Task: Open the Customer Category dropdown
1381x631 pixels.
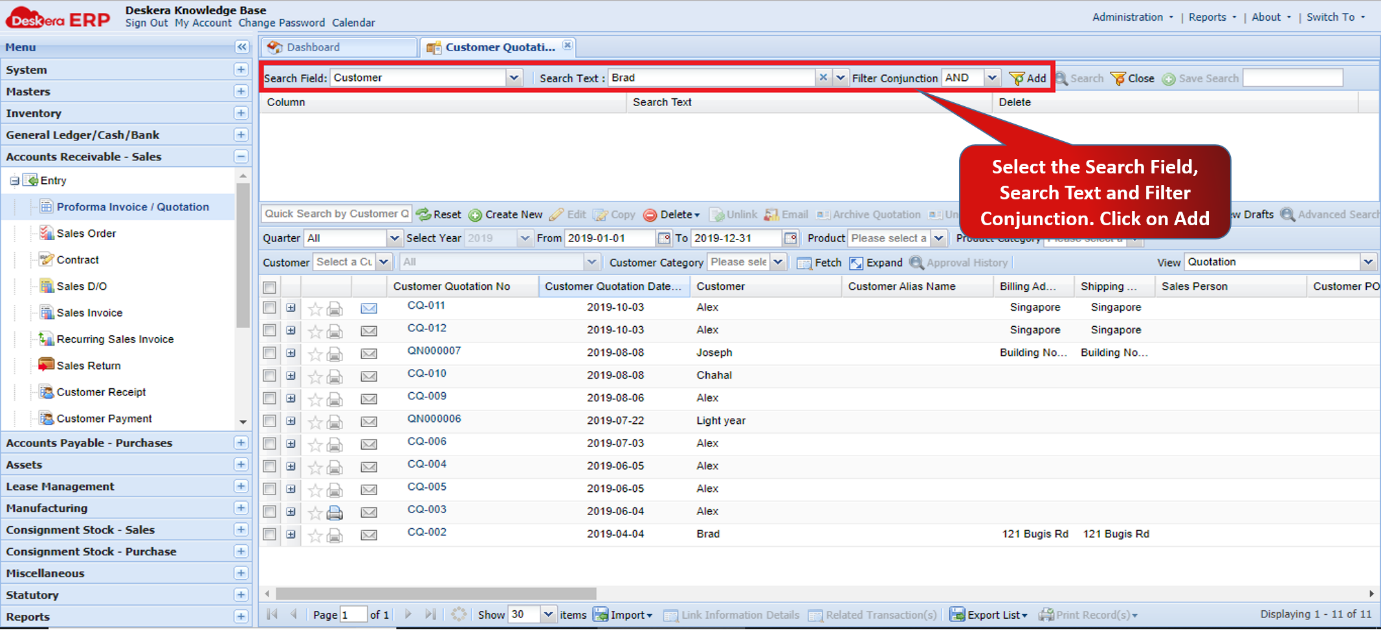Action: tap(777, 262)
